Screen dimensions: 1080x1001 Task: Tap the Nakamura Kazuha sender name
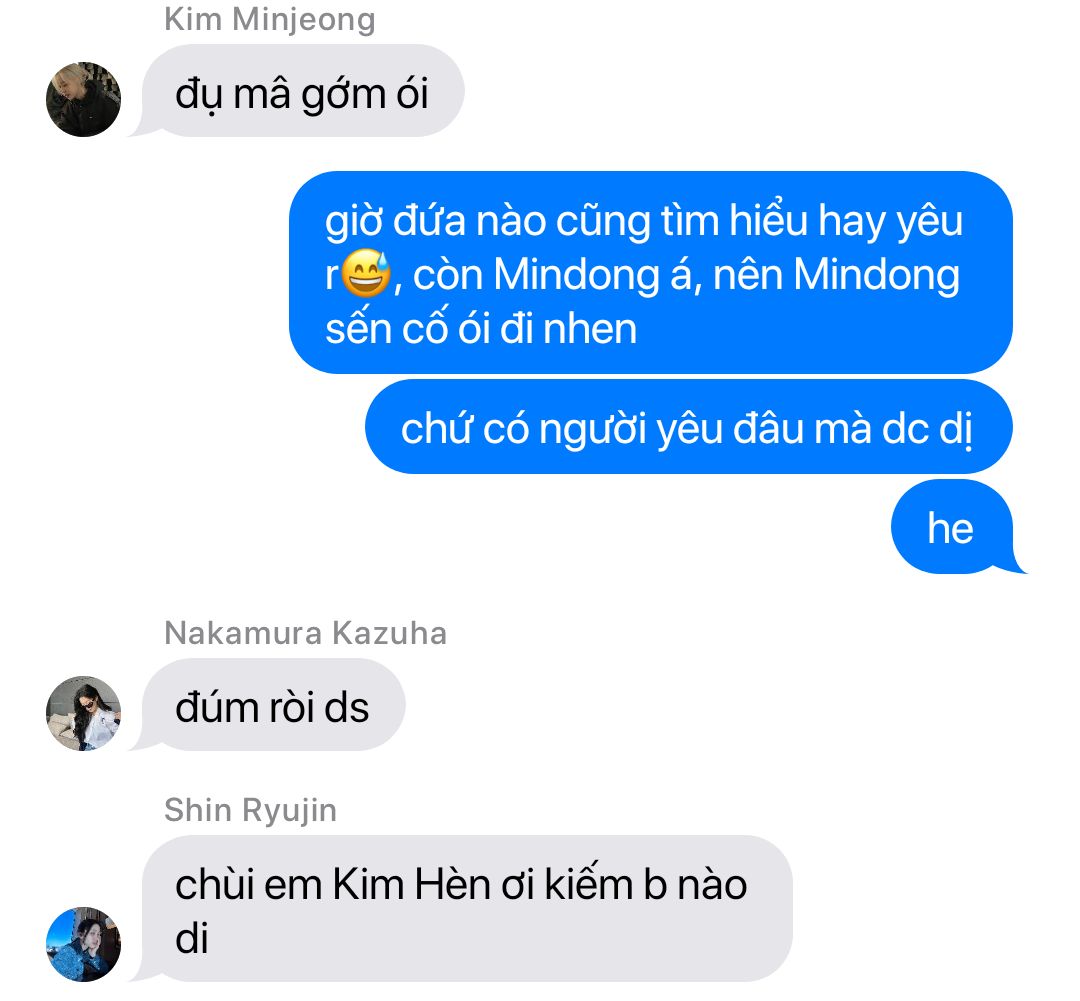tap(305, 632)
